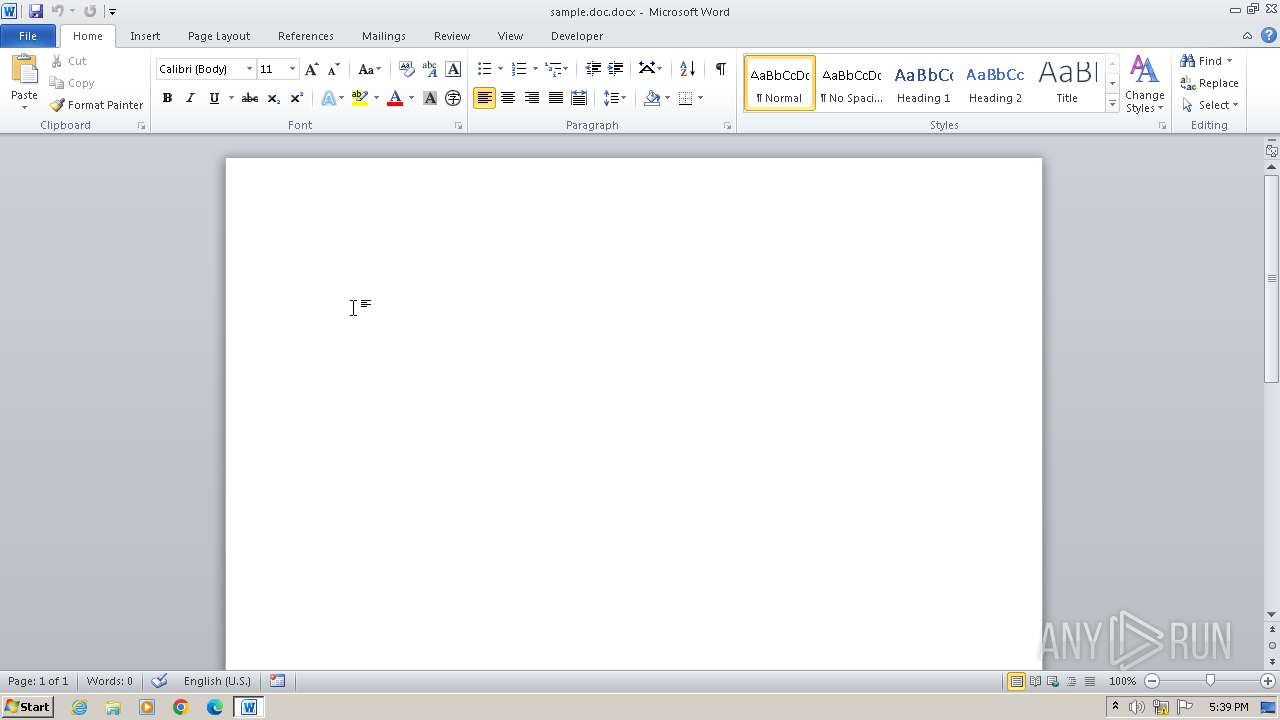Screen dimensions: 1280x720
Task: Open Chrome from the taskbar
Action: 181,707
